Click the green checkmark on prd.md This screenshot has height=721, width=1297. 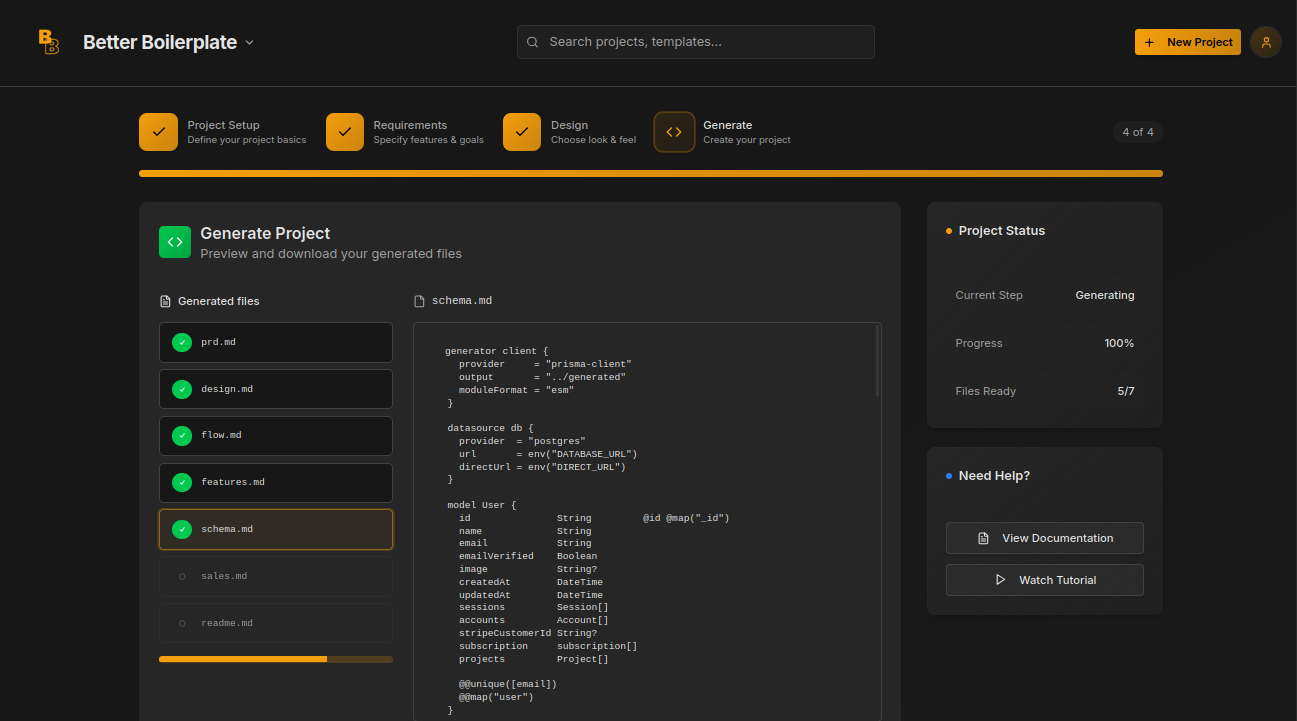click(182, 342)
